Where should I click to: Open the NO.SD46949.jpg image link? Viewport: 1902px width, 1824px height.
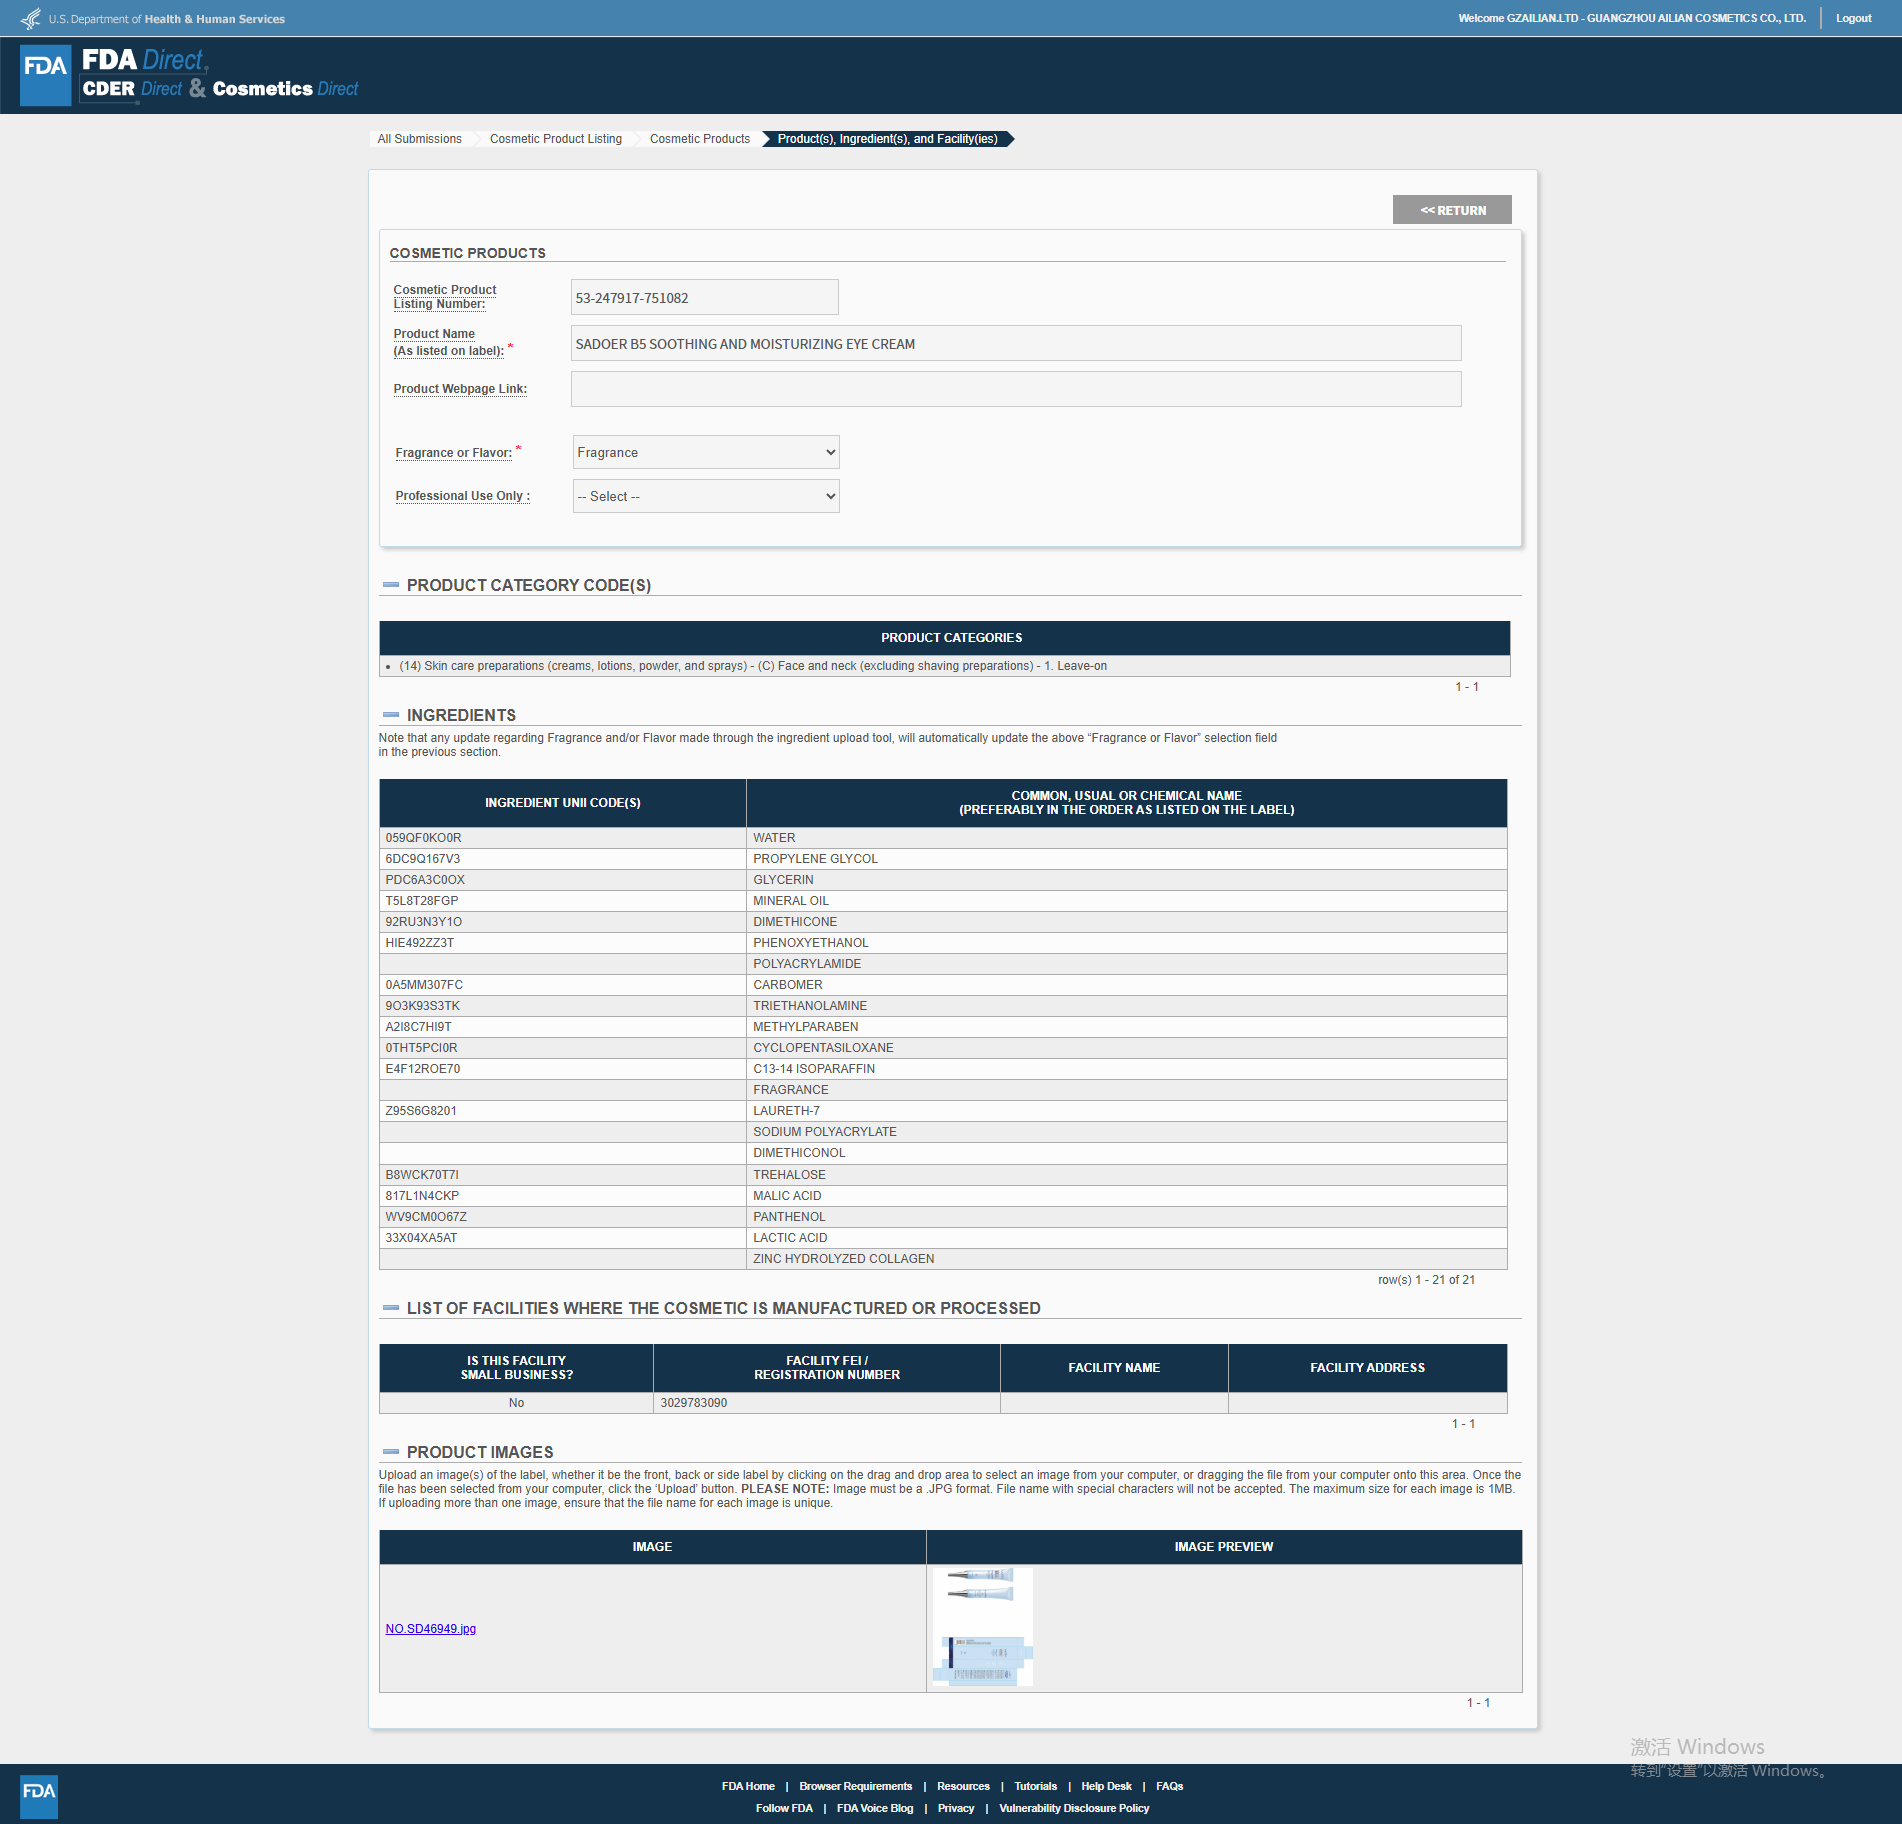point(431,1629)
